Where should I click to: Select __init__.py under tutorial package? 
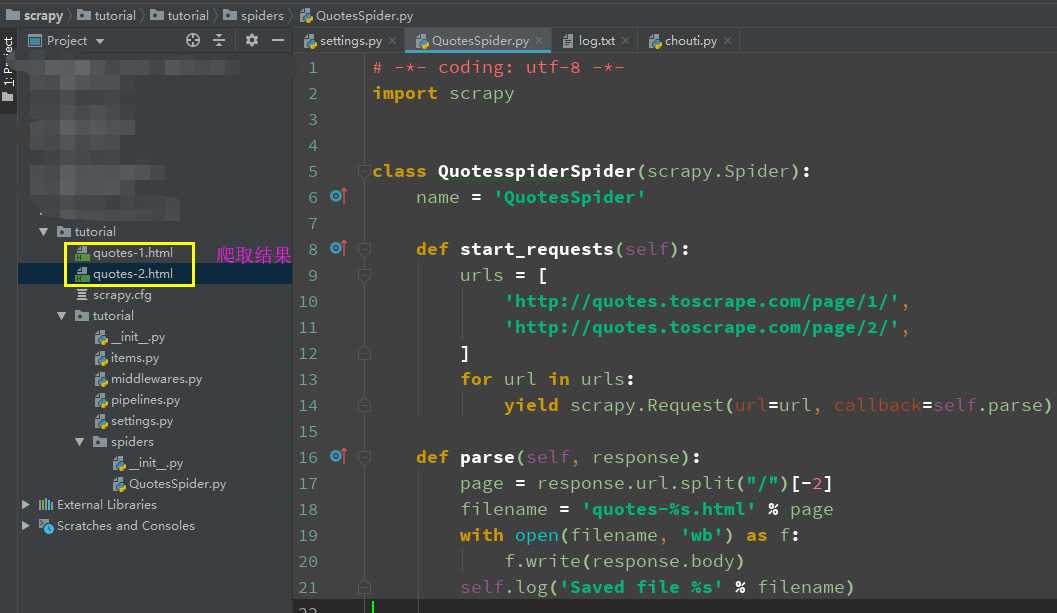point(138,337)
